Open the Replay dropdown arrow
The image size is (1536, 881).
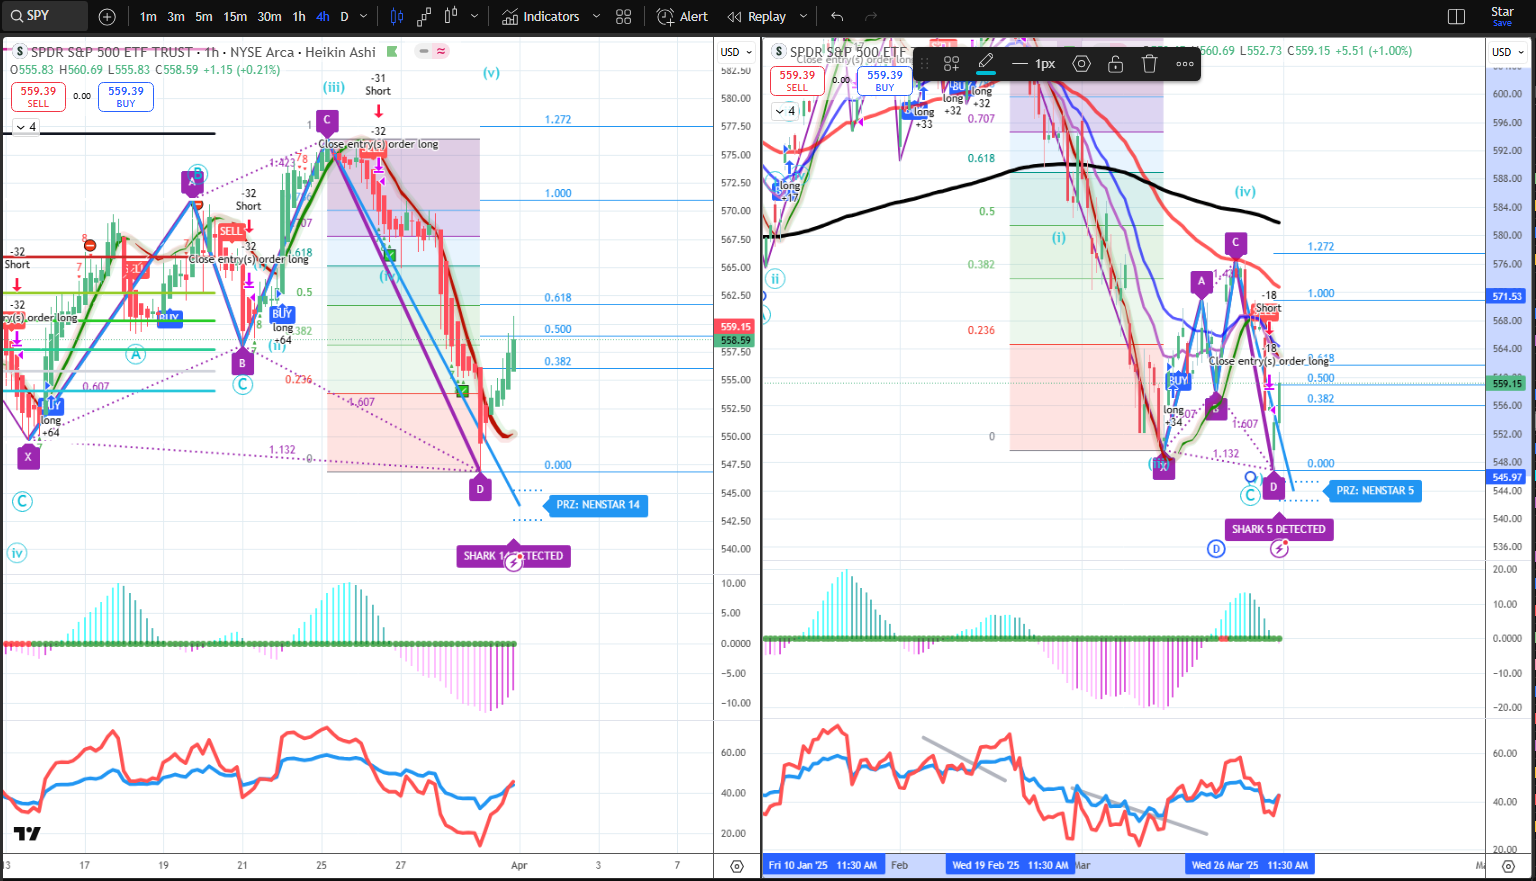point(803,16)
